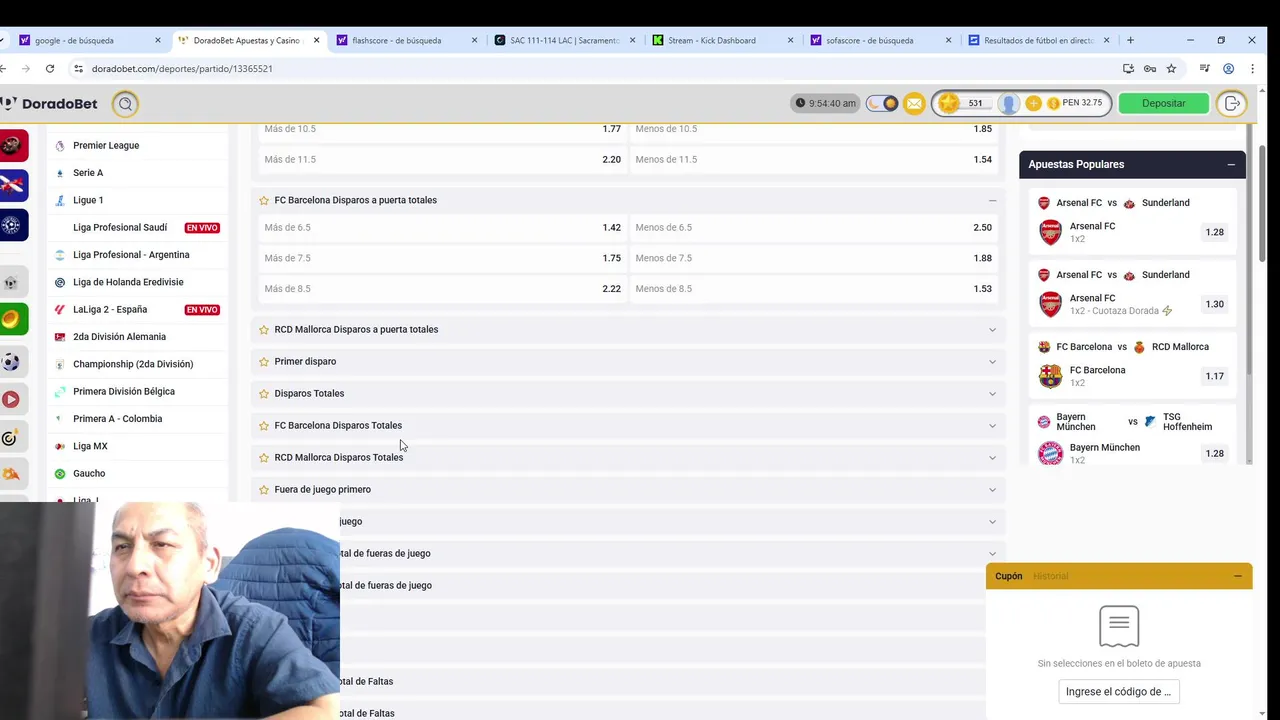The height and width of the screenshot is (720, 1280).
Task: Open the casino roulette sidebar icon
Action: 11,146
